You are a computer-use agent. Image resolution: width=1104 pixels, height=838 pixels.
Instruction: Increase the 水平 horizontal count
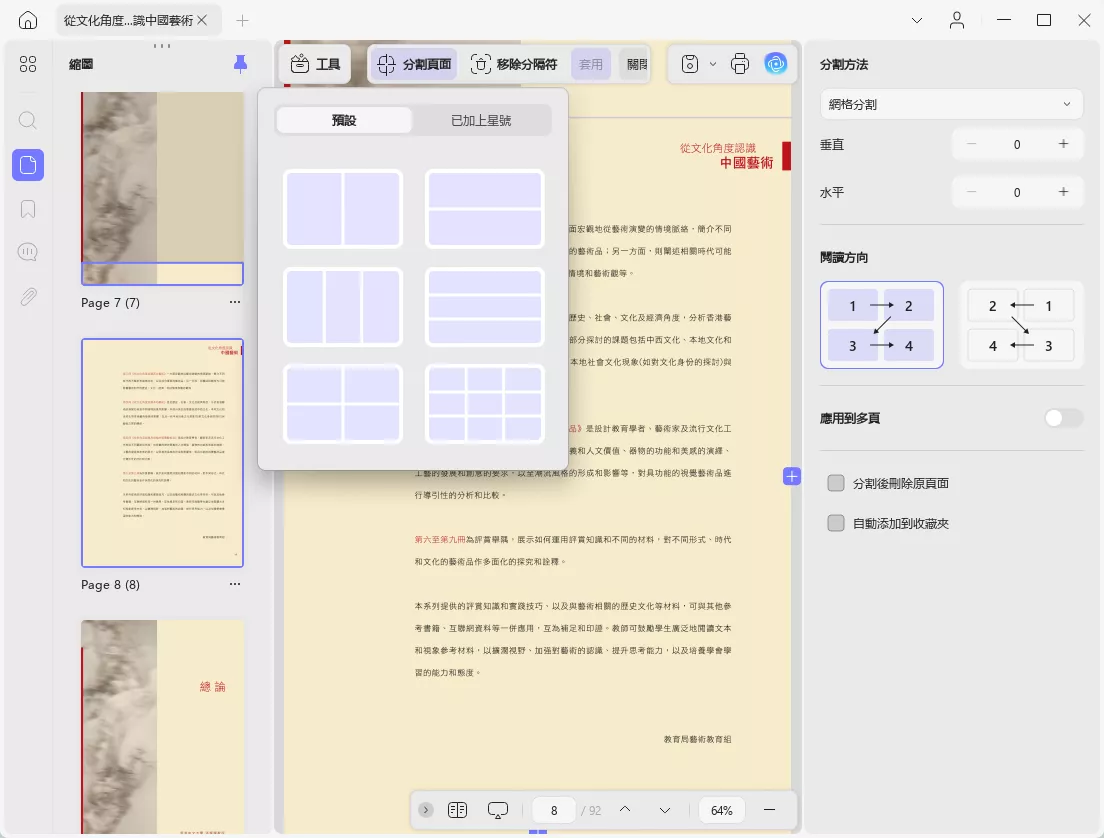pyautogui.click(x=1063, y=192)
